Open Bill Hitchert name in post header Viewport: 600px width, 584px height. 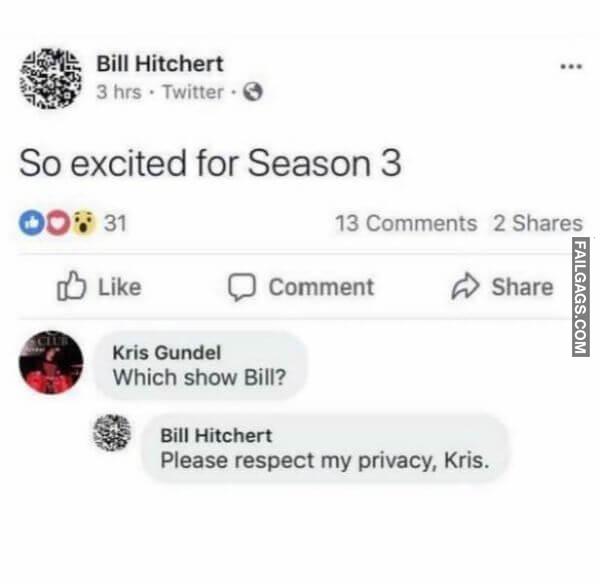[x=160, y=64]
